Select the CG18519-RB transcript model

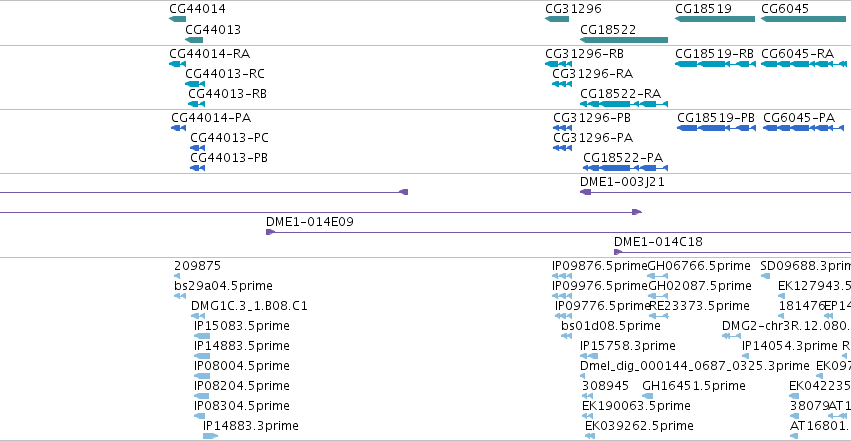pos(715,64)
